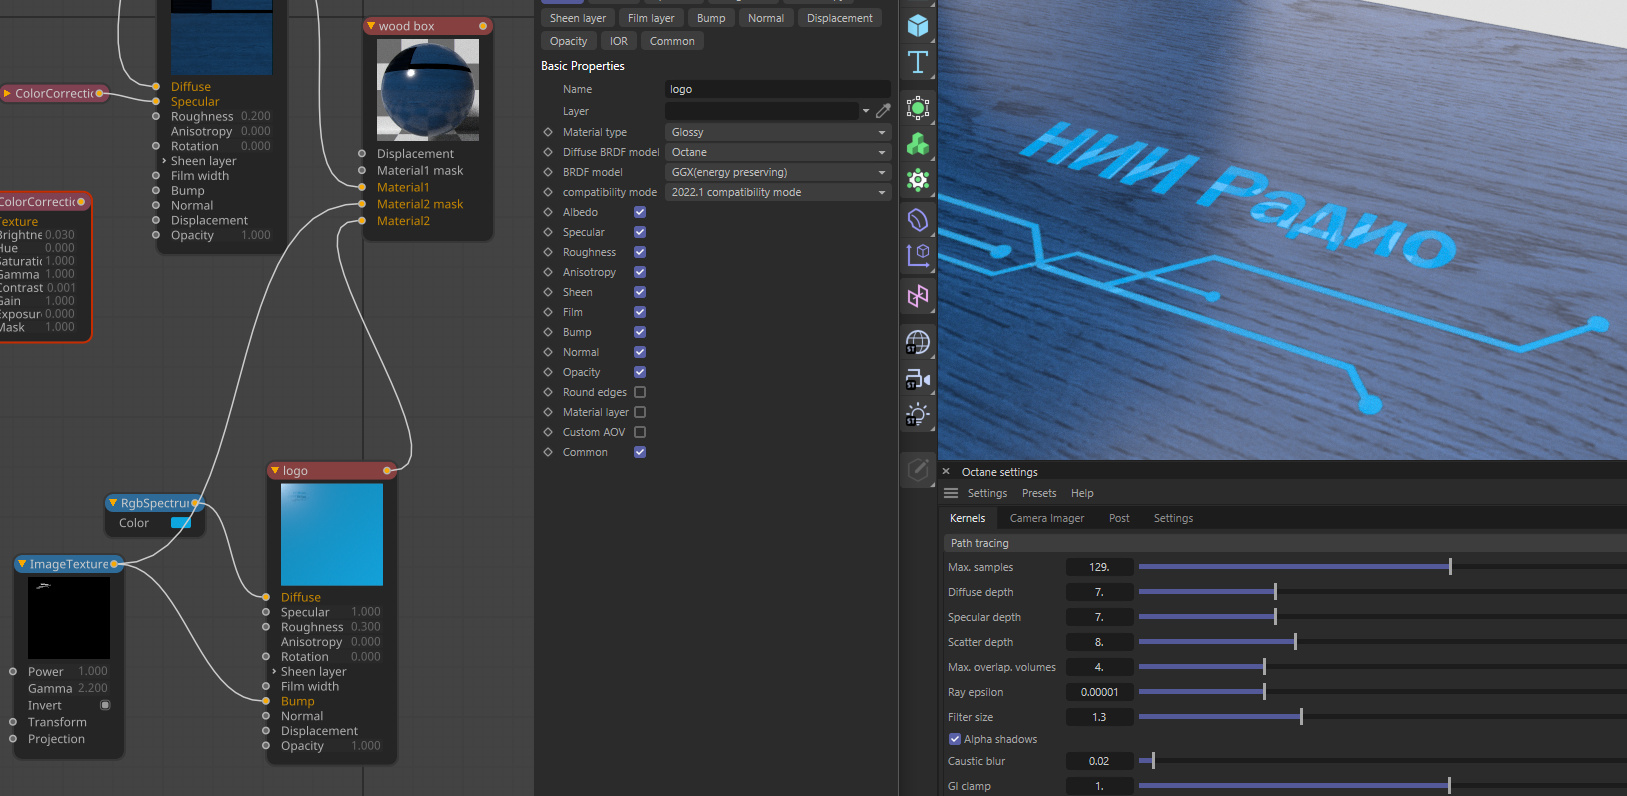Click the ImageTexture node output port
Image resolution: width=1627 pixels, height=796 pixels.
coord(114,564)
